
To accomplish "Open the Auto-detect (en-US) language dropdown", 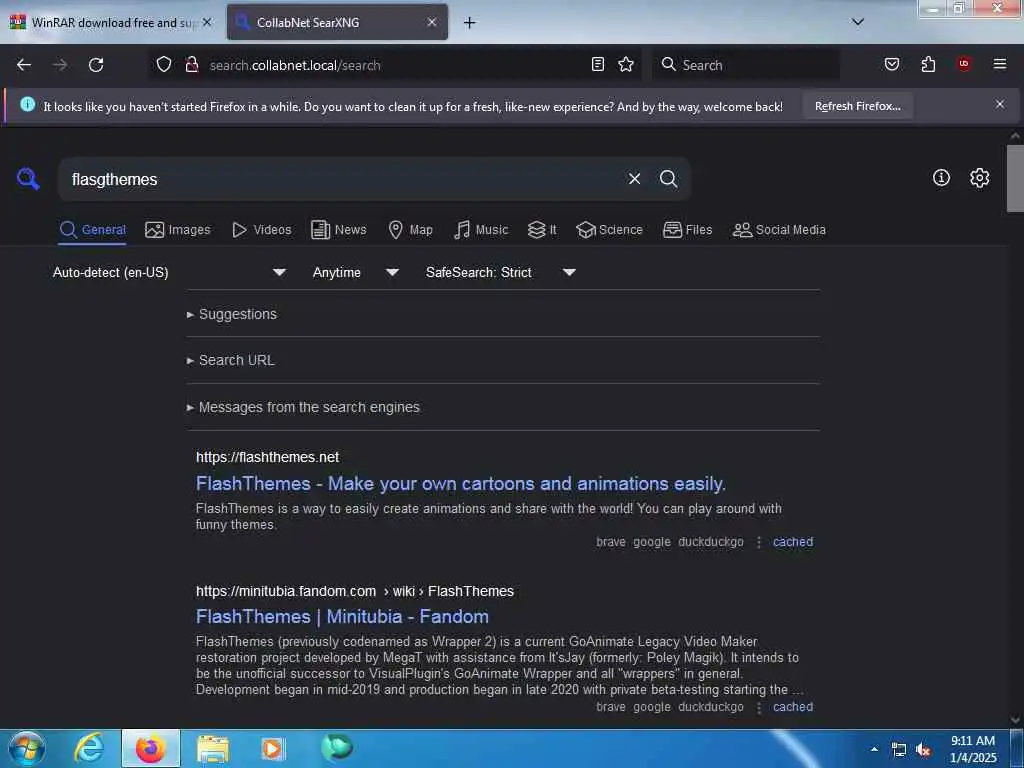I will pyautogui.click(x=170, y=272).
